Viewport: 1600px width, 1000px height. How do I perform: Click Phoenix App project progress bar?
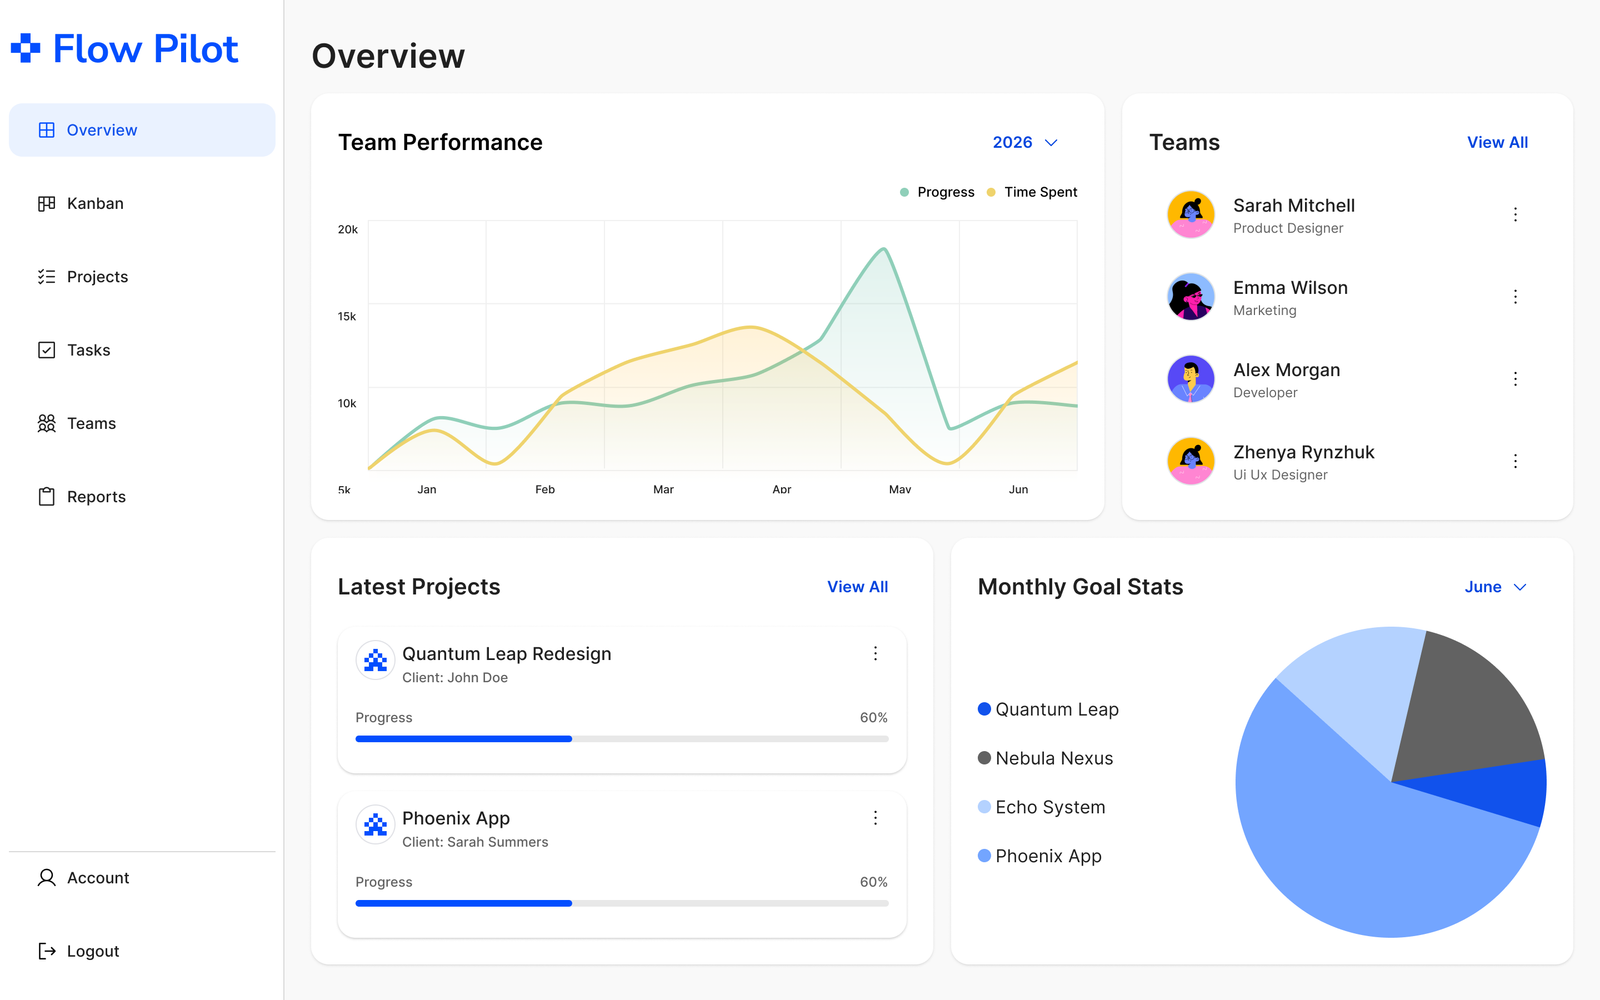(x=622, y=903)
